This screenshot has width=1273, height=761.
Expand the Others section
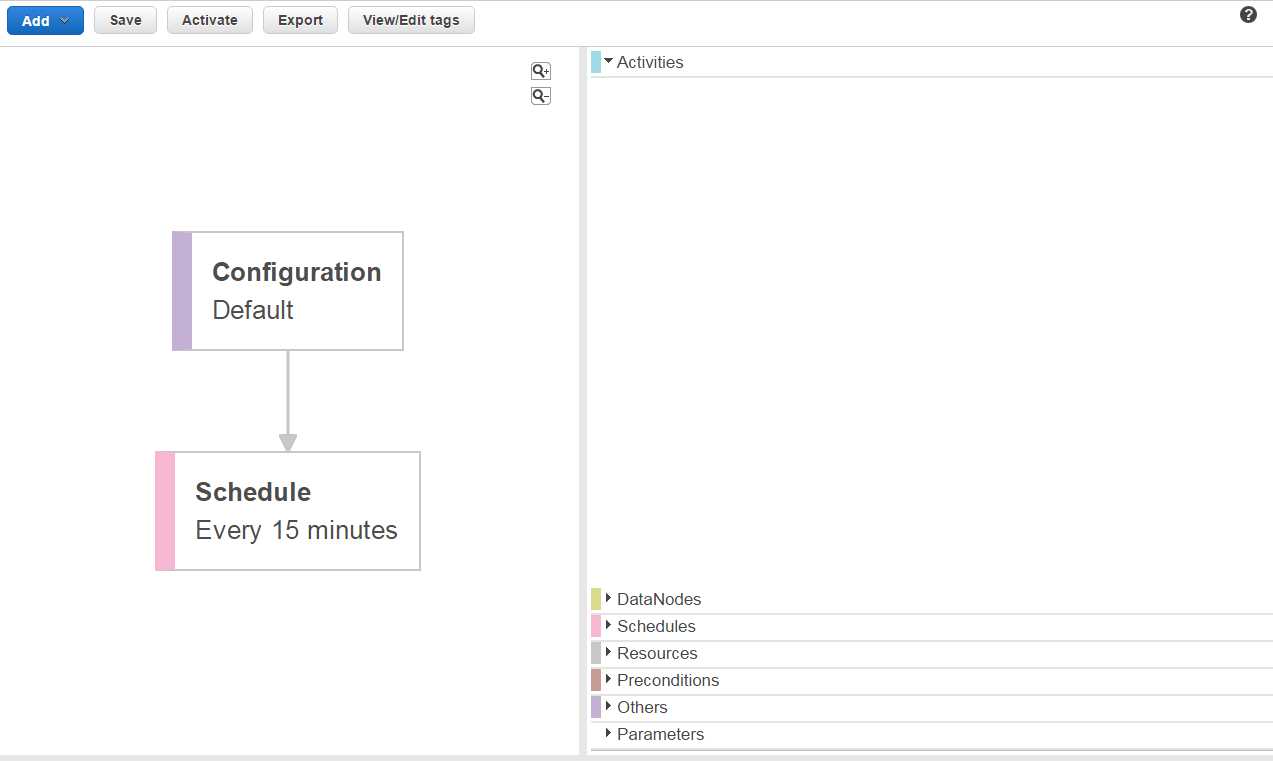(x=641, y=707)
